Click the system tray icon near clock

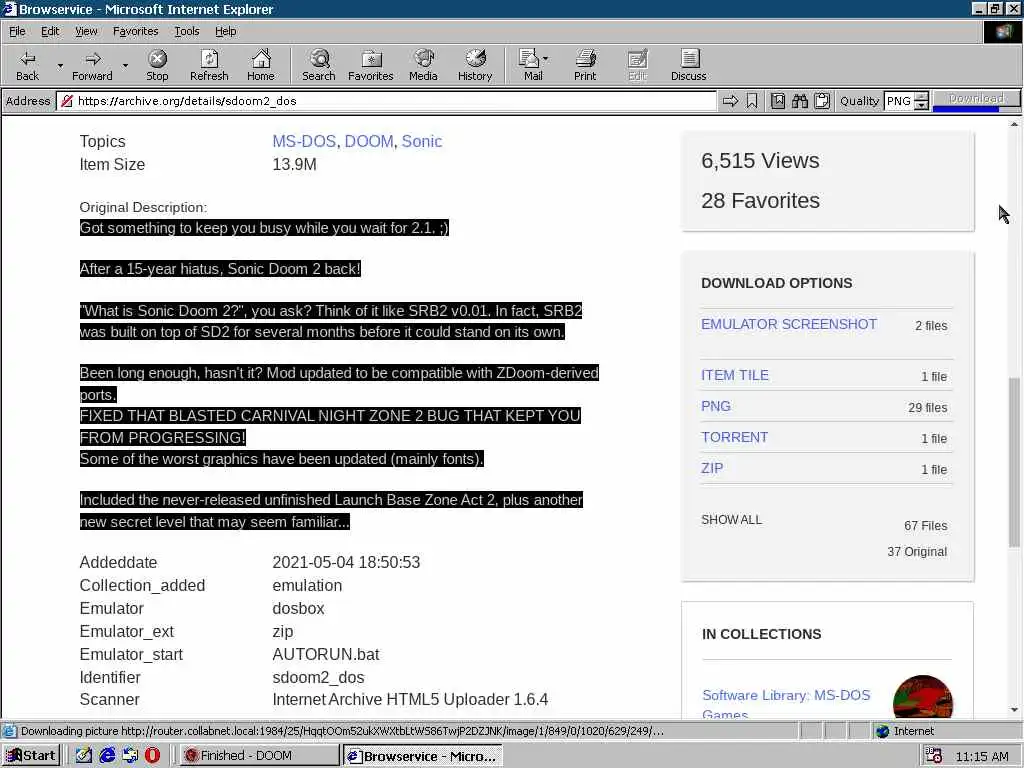click(934, 756)
